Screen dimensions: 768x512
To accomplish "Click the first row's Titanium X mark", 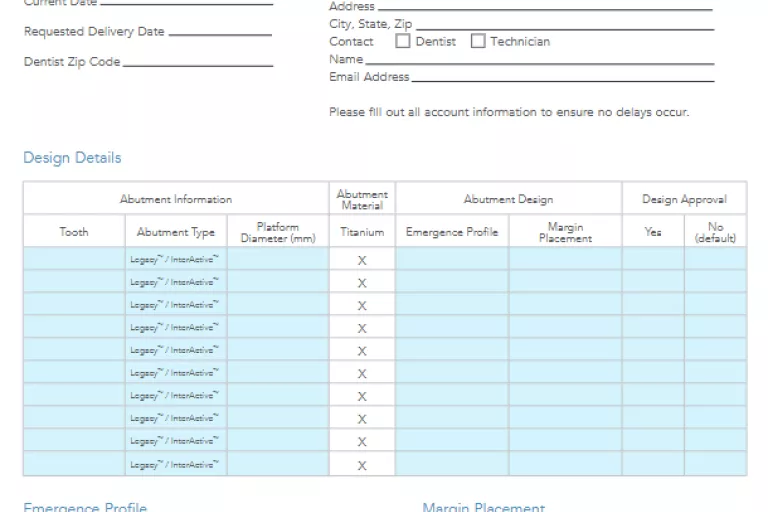I will tap(362, 260).
